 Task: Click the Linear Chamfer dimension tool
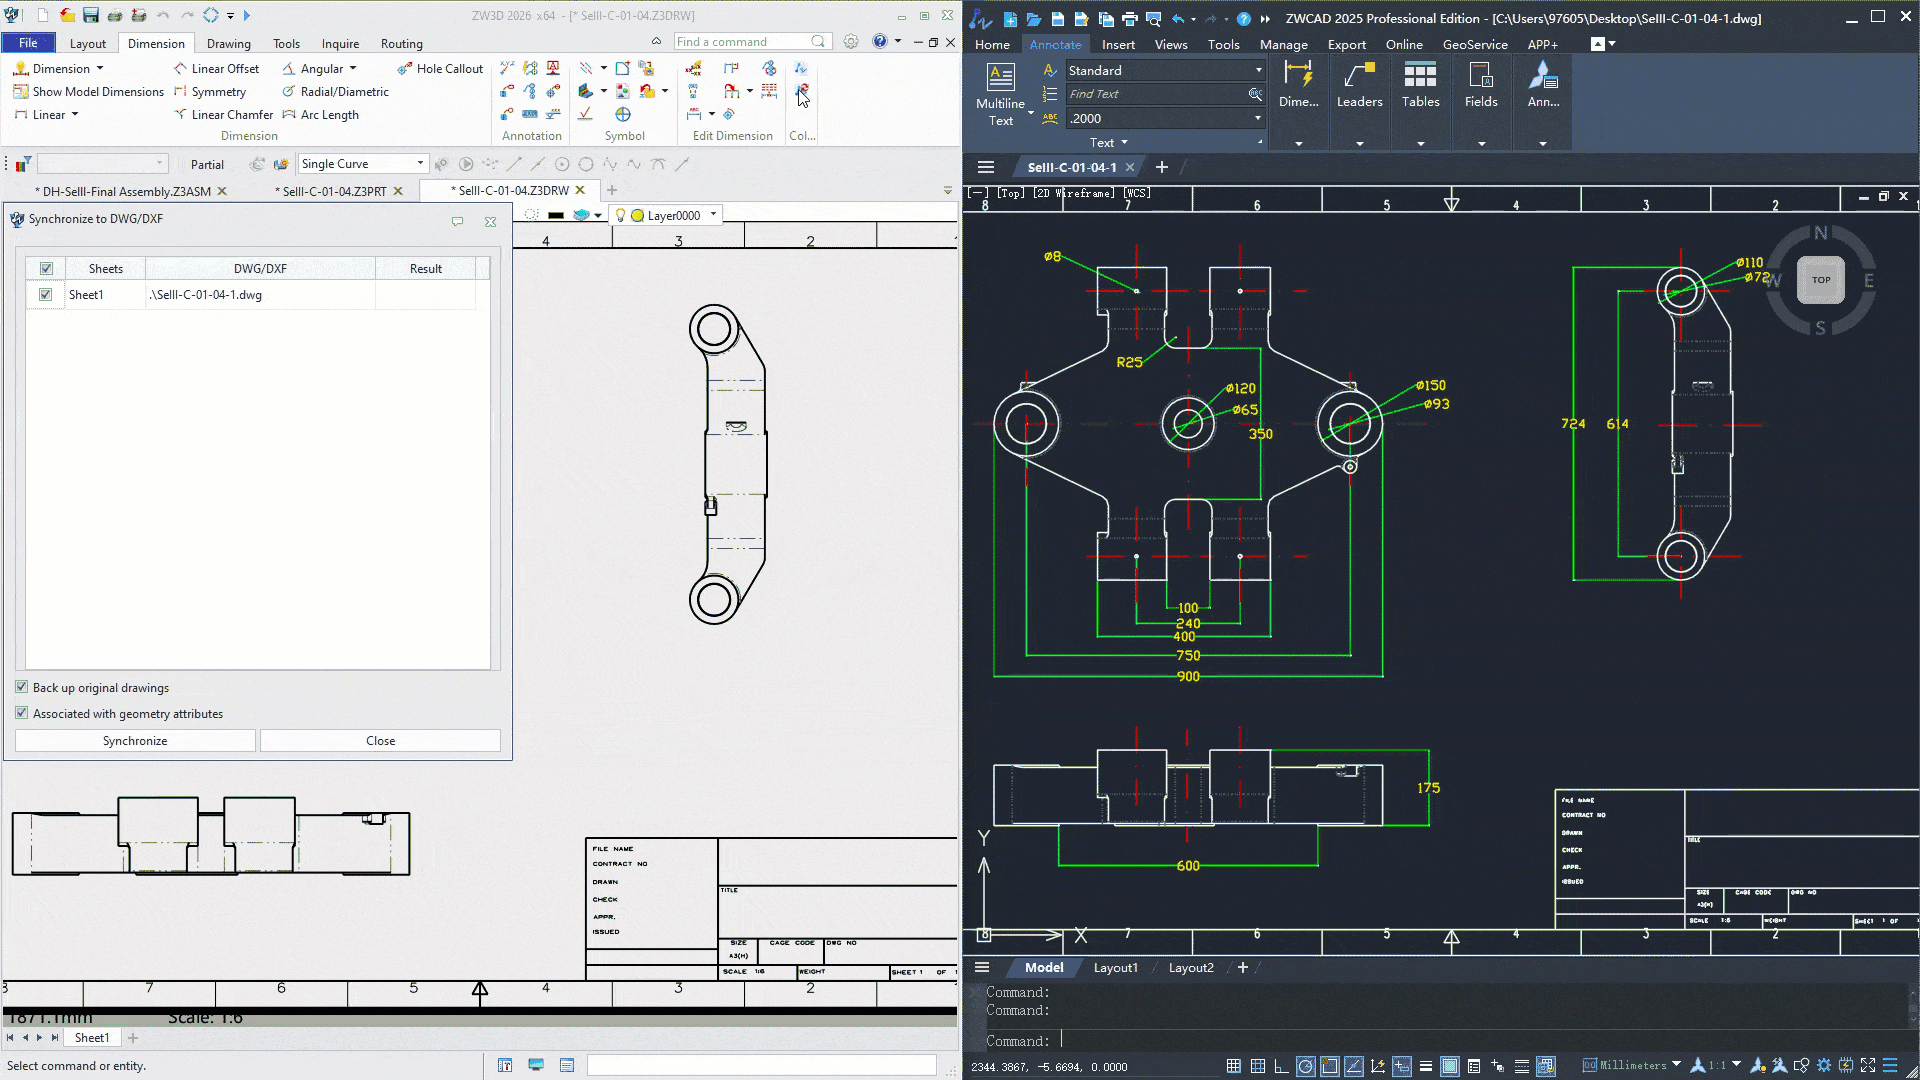tap(223, 115)
